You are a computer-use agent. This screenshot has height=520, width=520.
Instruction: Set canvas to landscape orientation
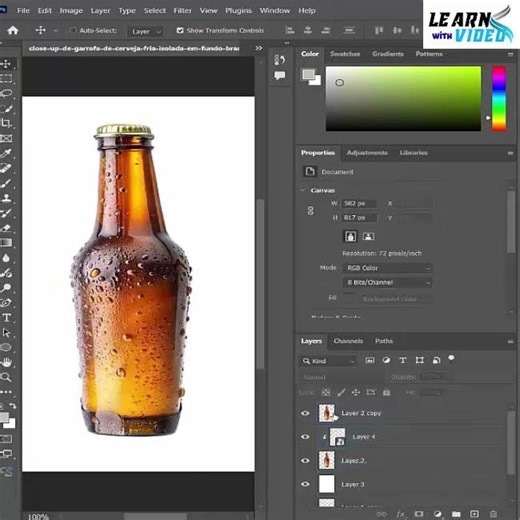click(368, 236)
